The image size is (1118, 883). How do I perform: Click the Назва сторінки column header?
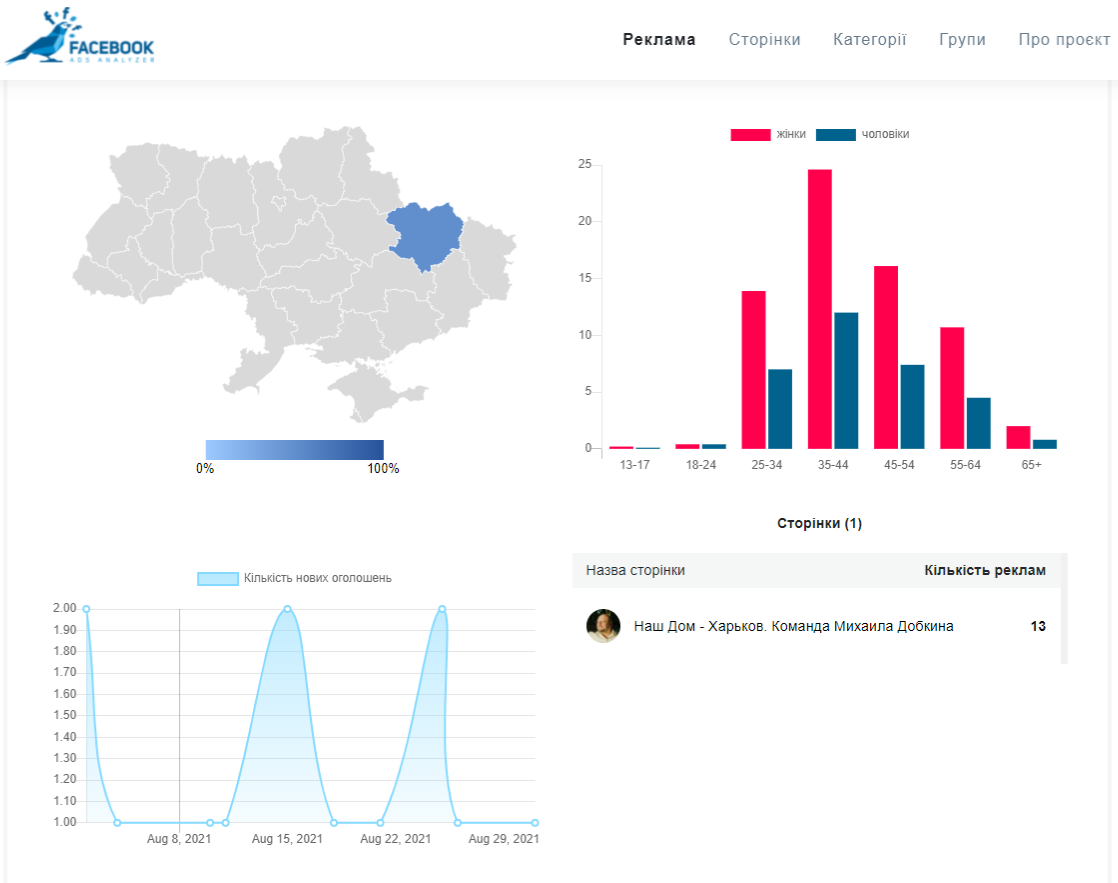[635, 571]
